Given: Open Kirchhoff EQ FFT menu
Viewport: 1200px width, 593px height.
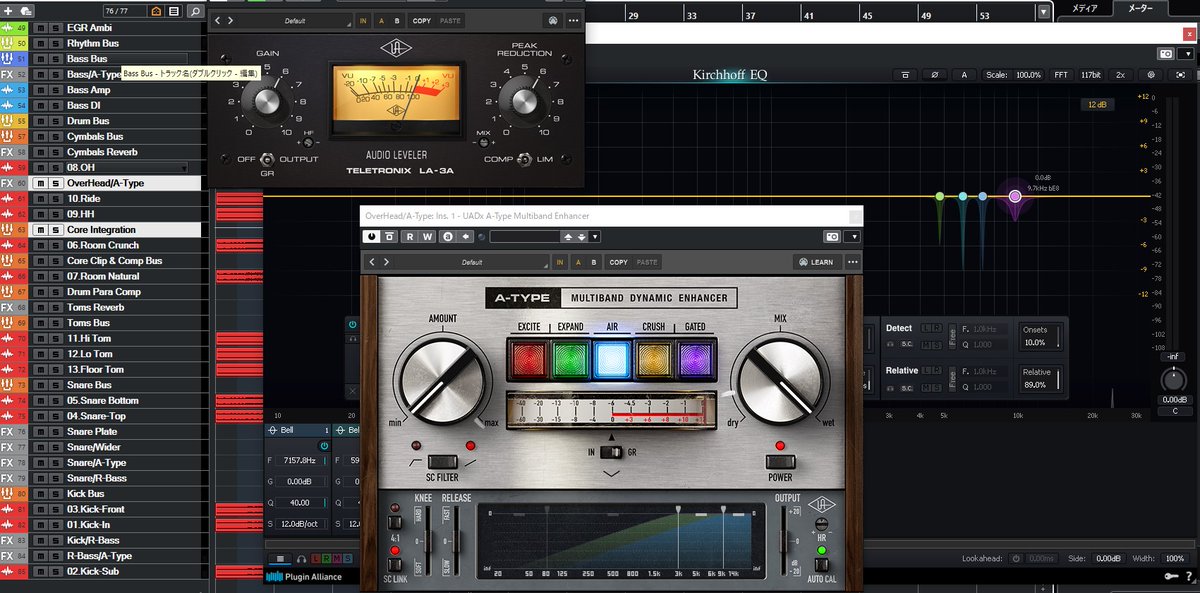Looking at the screenshot, I should pos(1061,75).
